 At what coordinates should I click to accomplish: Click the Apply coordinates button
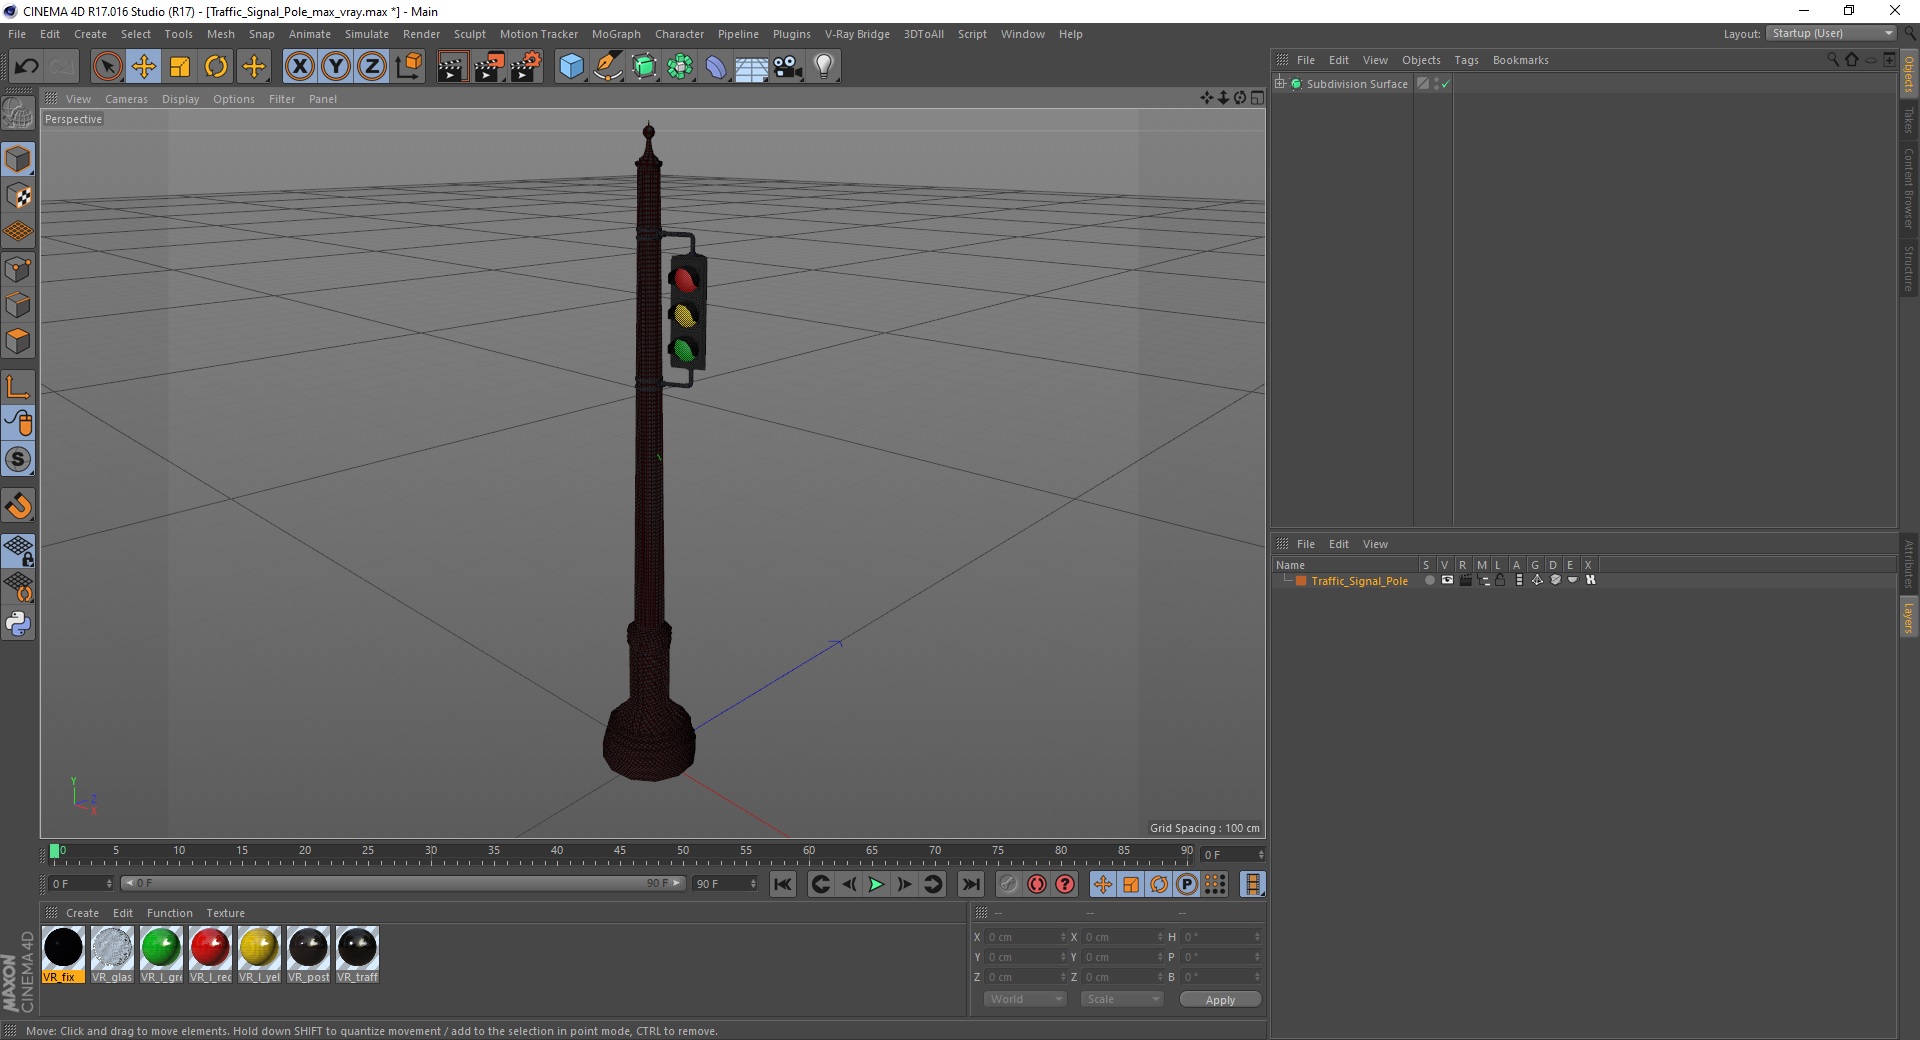(1220, 1000)
